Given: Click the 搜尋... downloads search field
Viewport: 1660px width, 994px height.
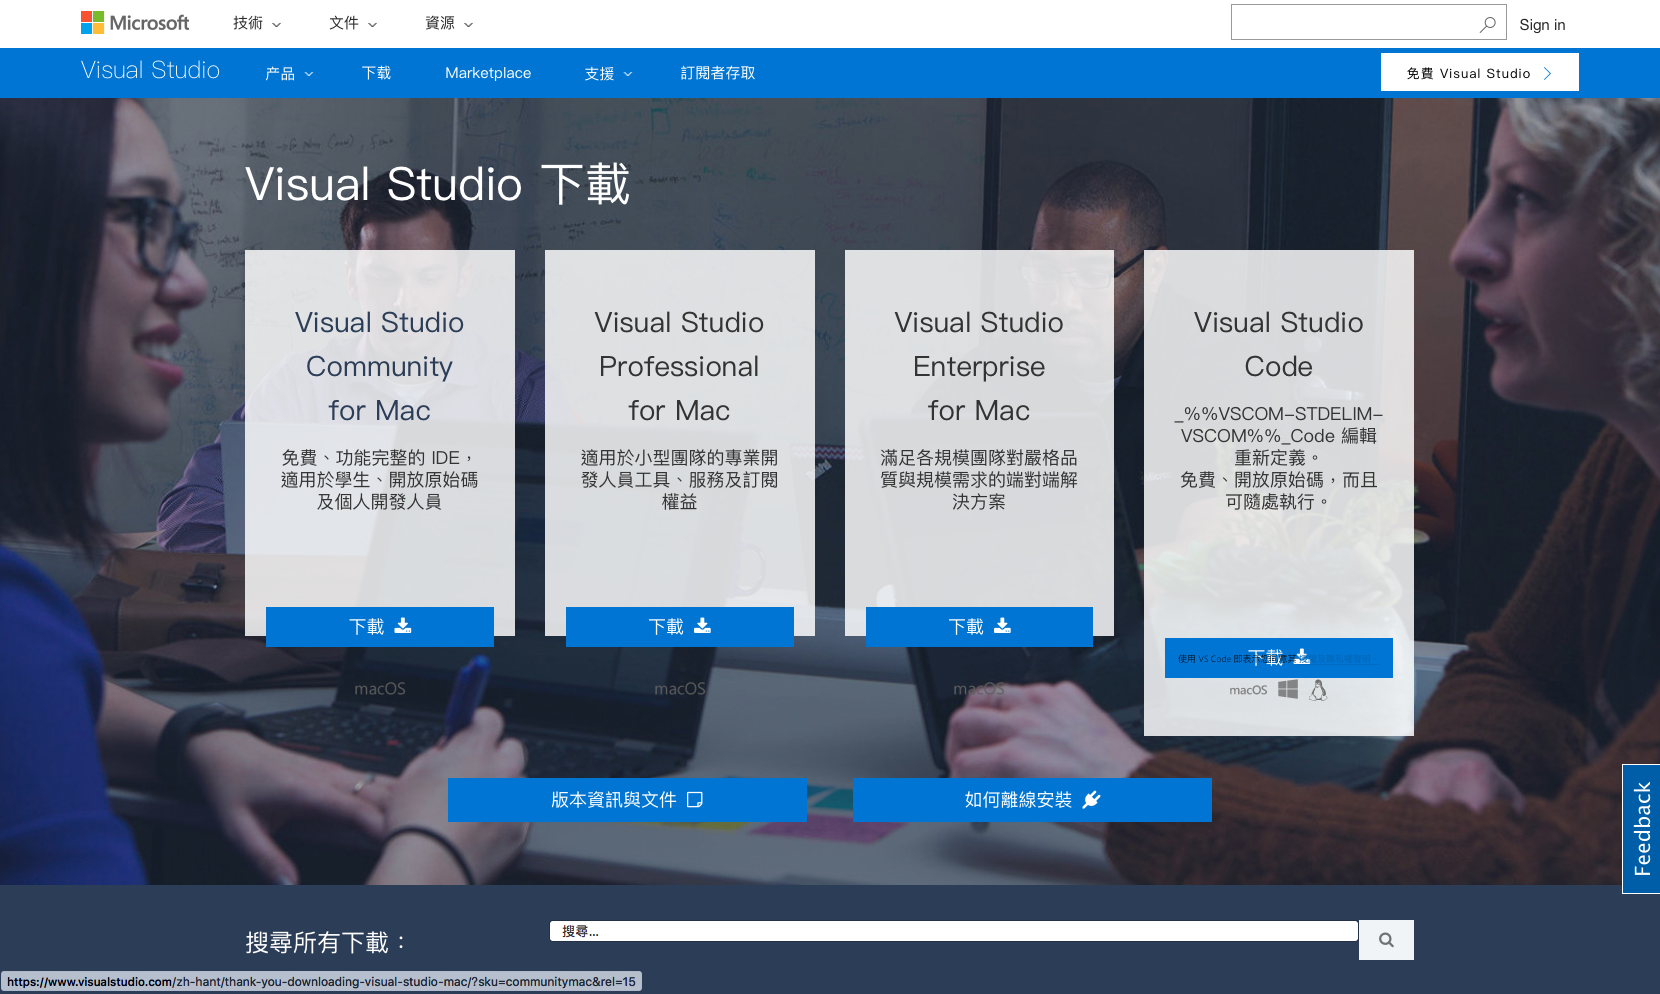Looking at the screenshot, I should 954,931.
